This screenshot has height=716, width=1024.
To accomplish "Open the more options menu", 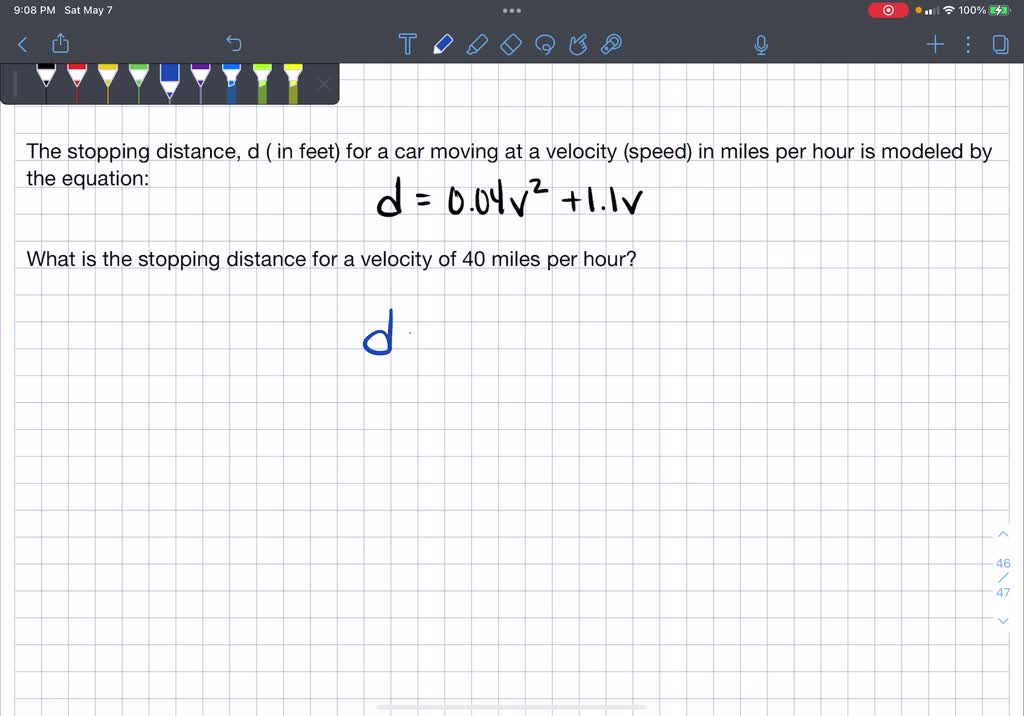I will coord(966,44).
